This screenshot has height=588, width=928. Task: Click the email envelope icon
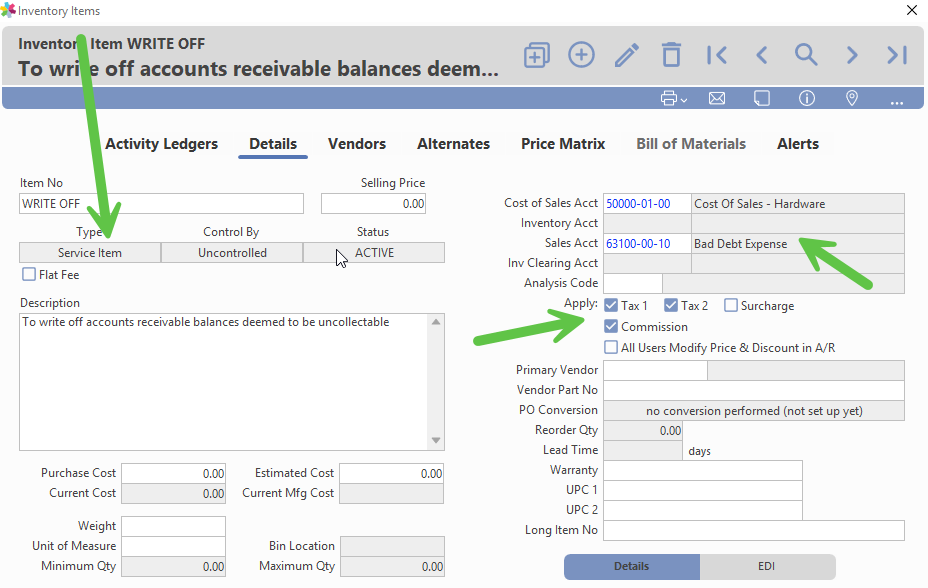717,98
